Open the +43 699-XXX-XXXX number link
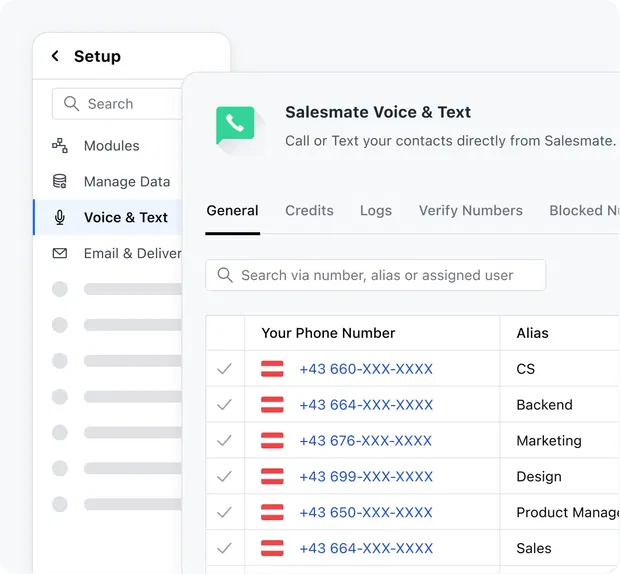The image size is (620, 574). coord(366,476)
